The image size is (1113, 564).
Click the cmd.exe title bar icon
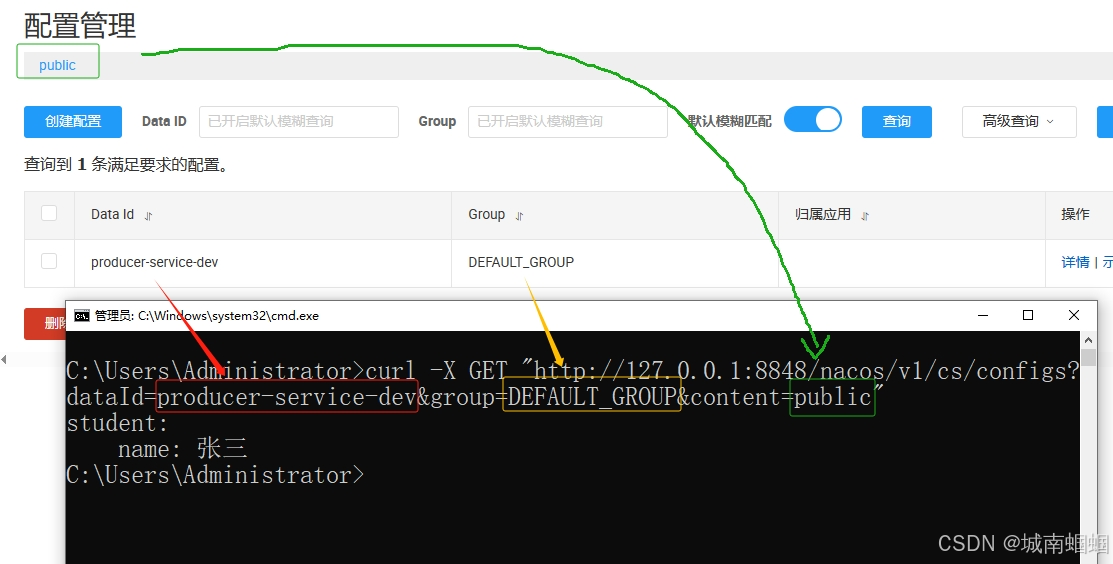click(82, 316)
